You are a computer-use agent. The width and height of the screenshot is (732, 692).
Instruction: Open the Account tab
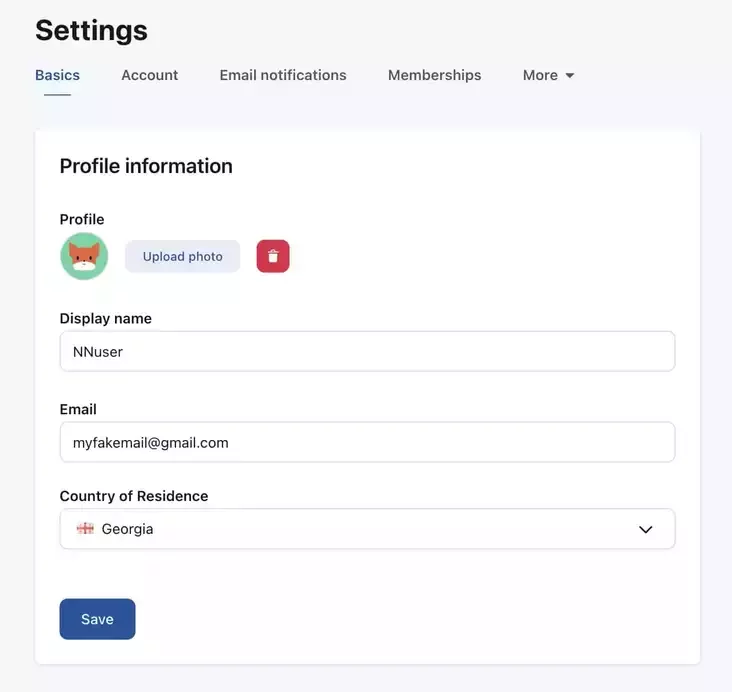150,75
